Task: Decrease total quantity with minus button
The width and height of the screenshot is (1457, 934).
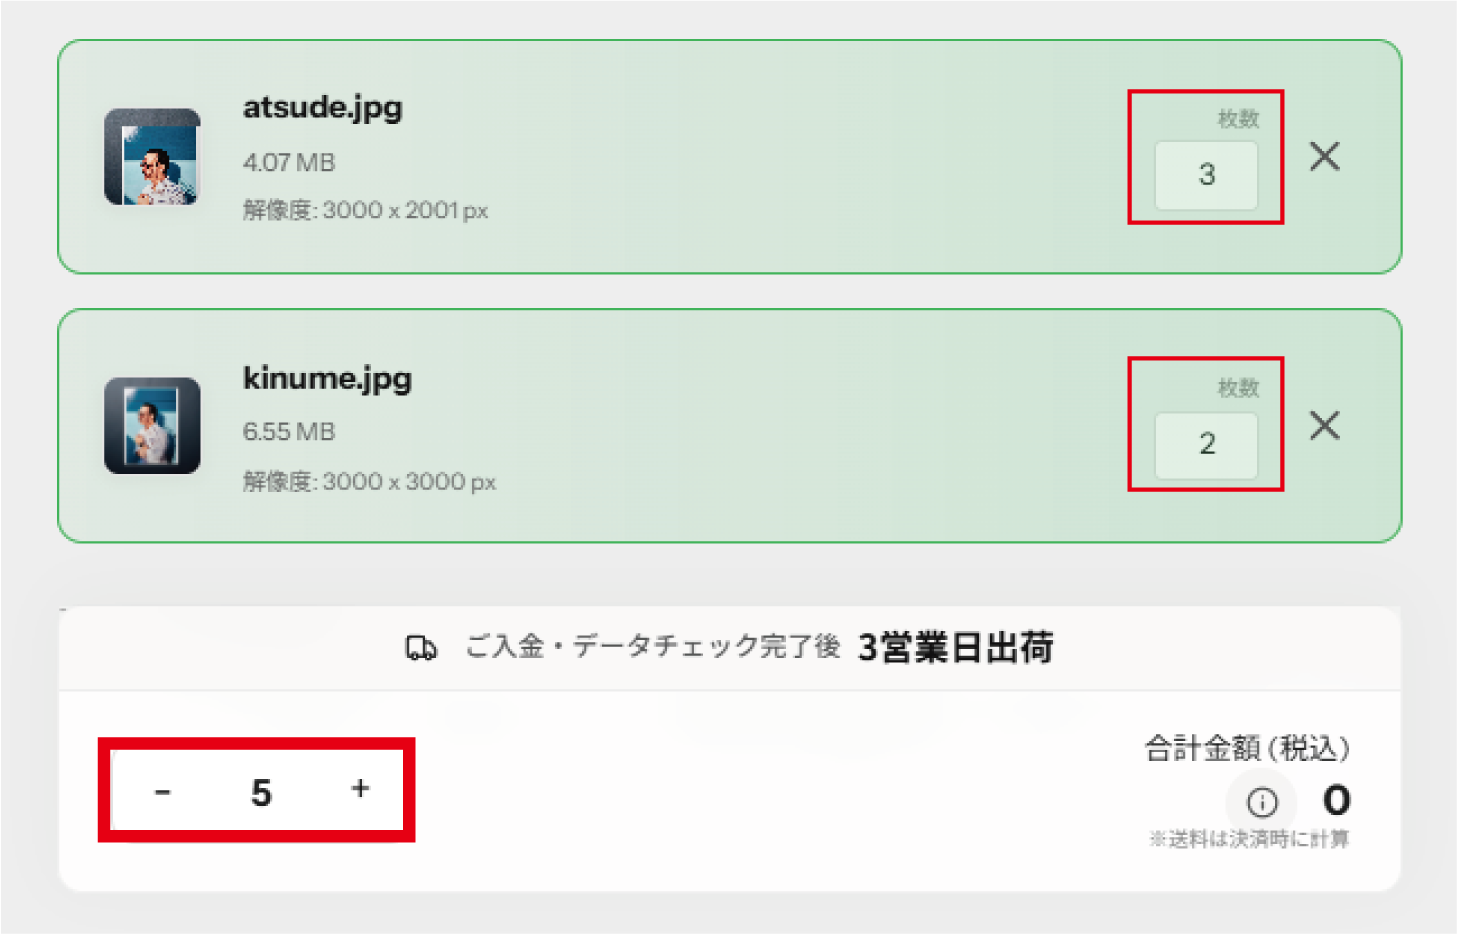Action: 163,792
